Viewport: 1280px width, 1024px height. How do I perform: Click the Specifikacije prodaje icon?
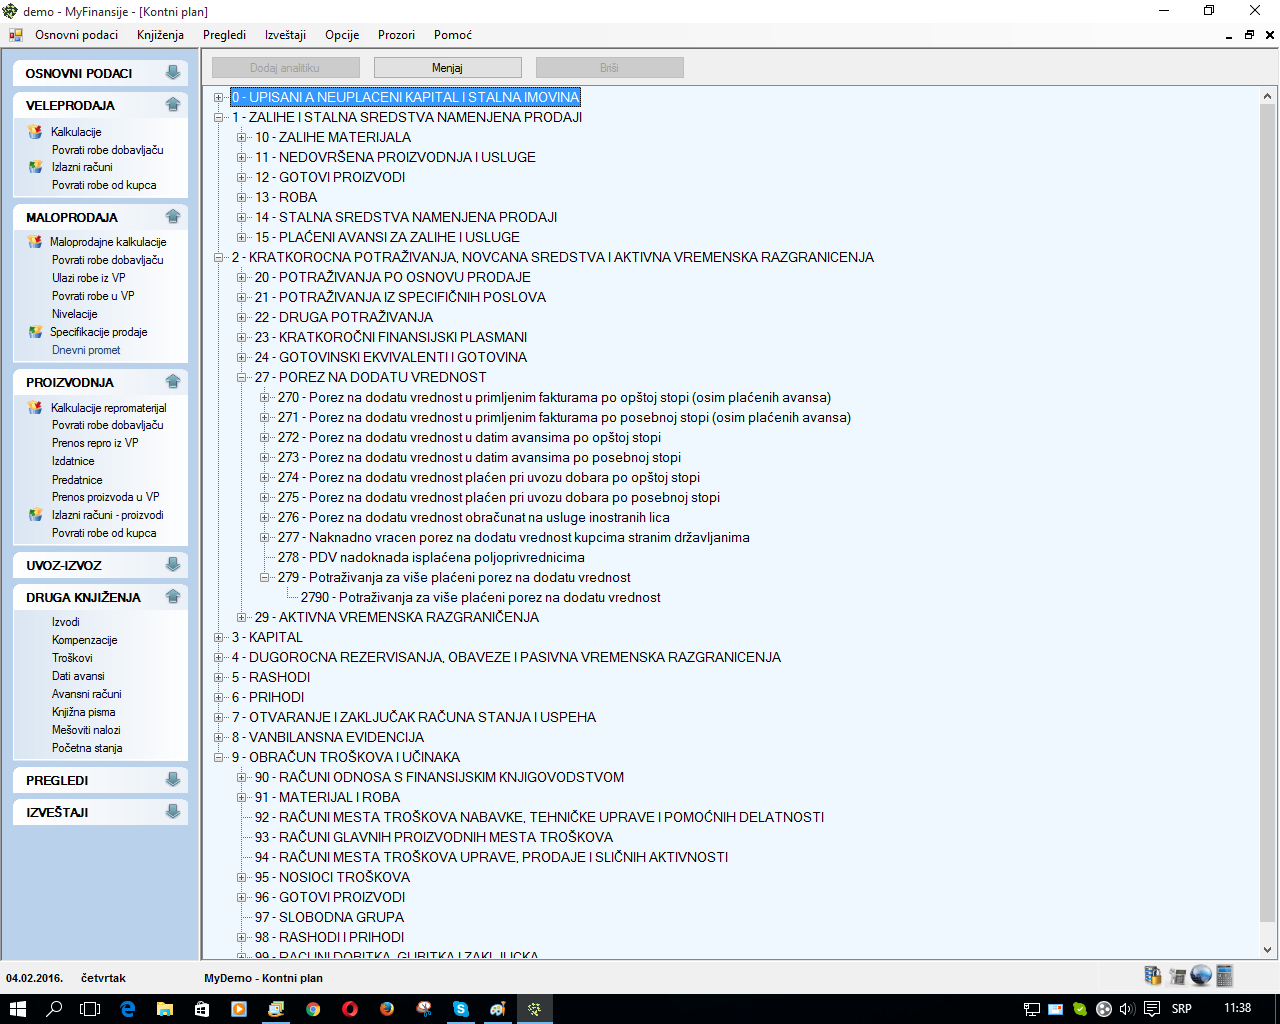click(x=35, y=332)
